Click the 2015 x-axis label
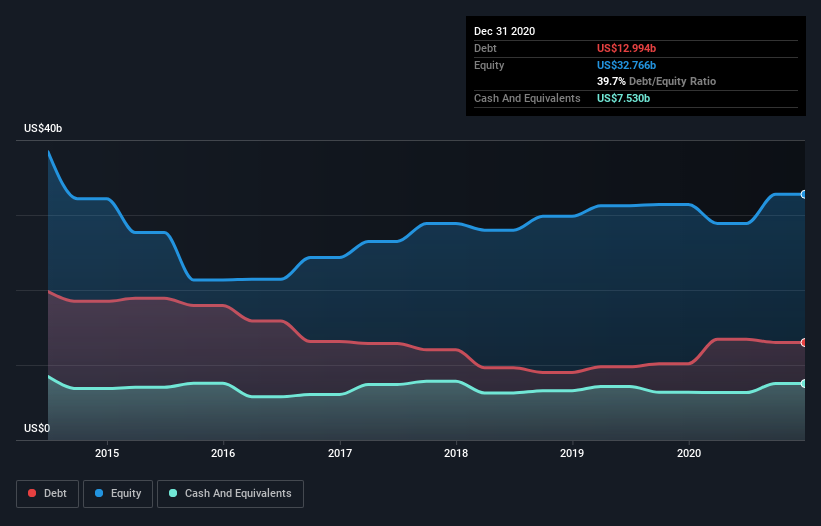Image resolution: width=821 pixels, height=526 pixels. pos(107,453)
